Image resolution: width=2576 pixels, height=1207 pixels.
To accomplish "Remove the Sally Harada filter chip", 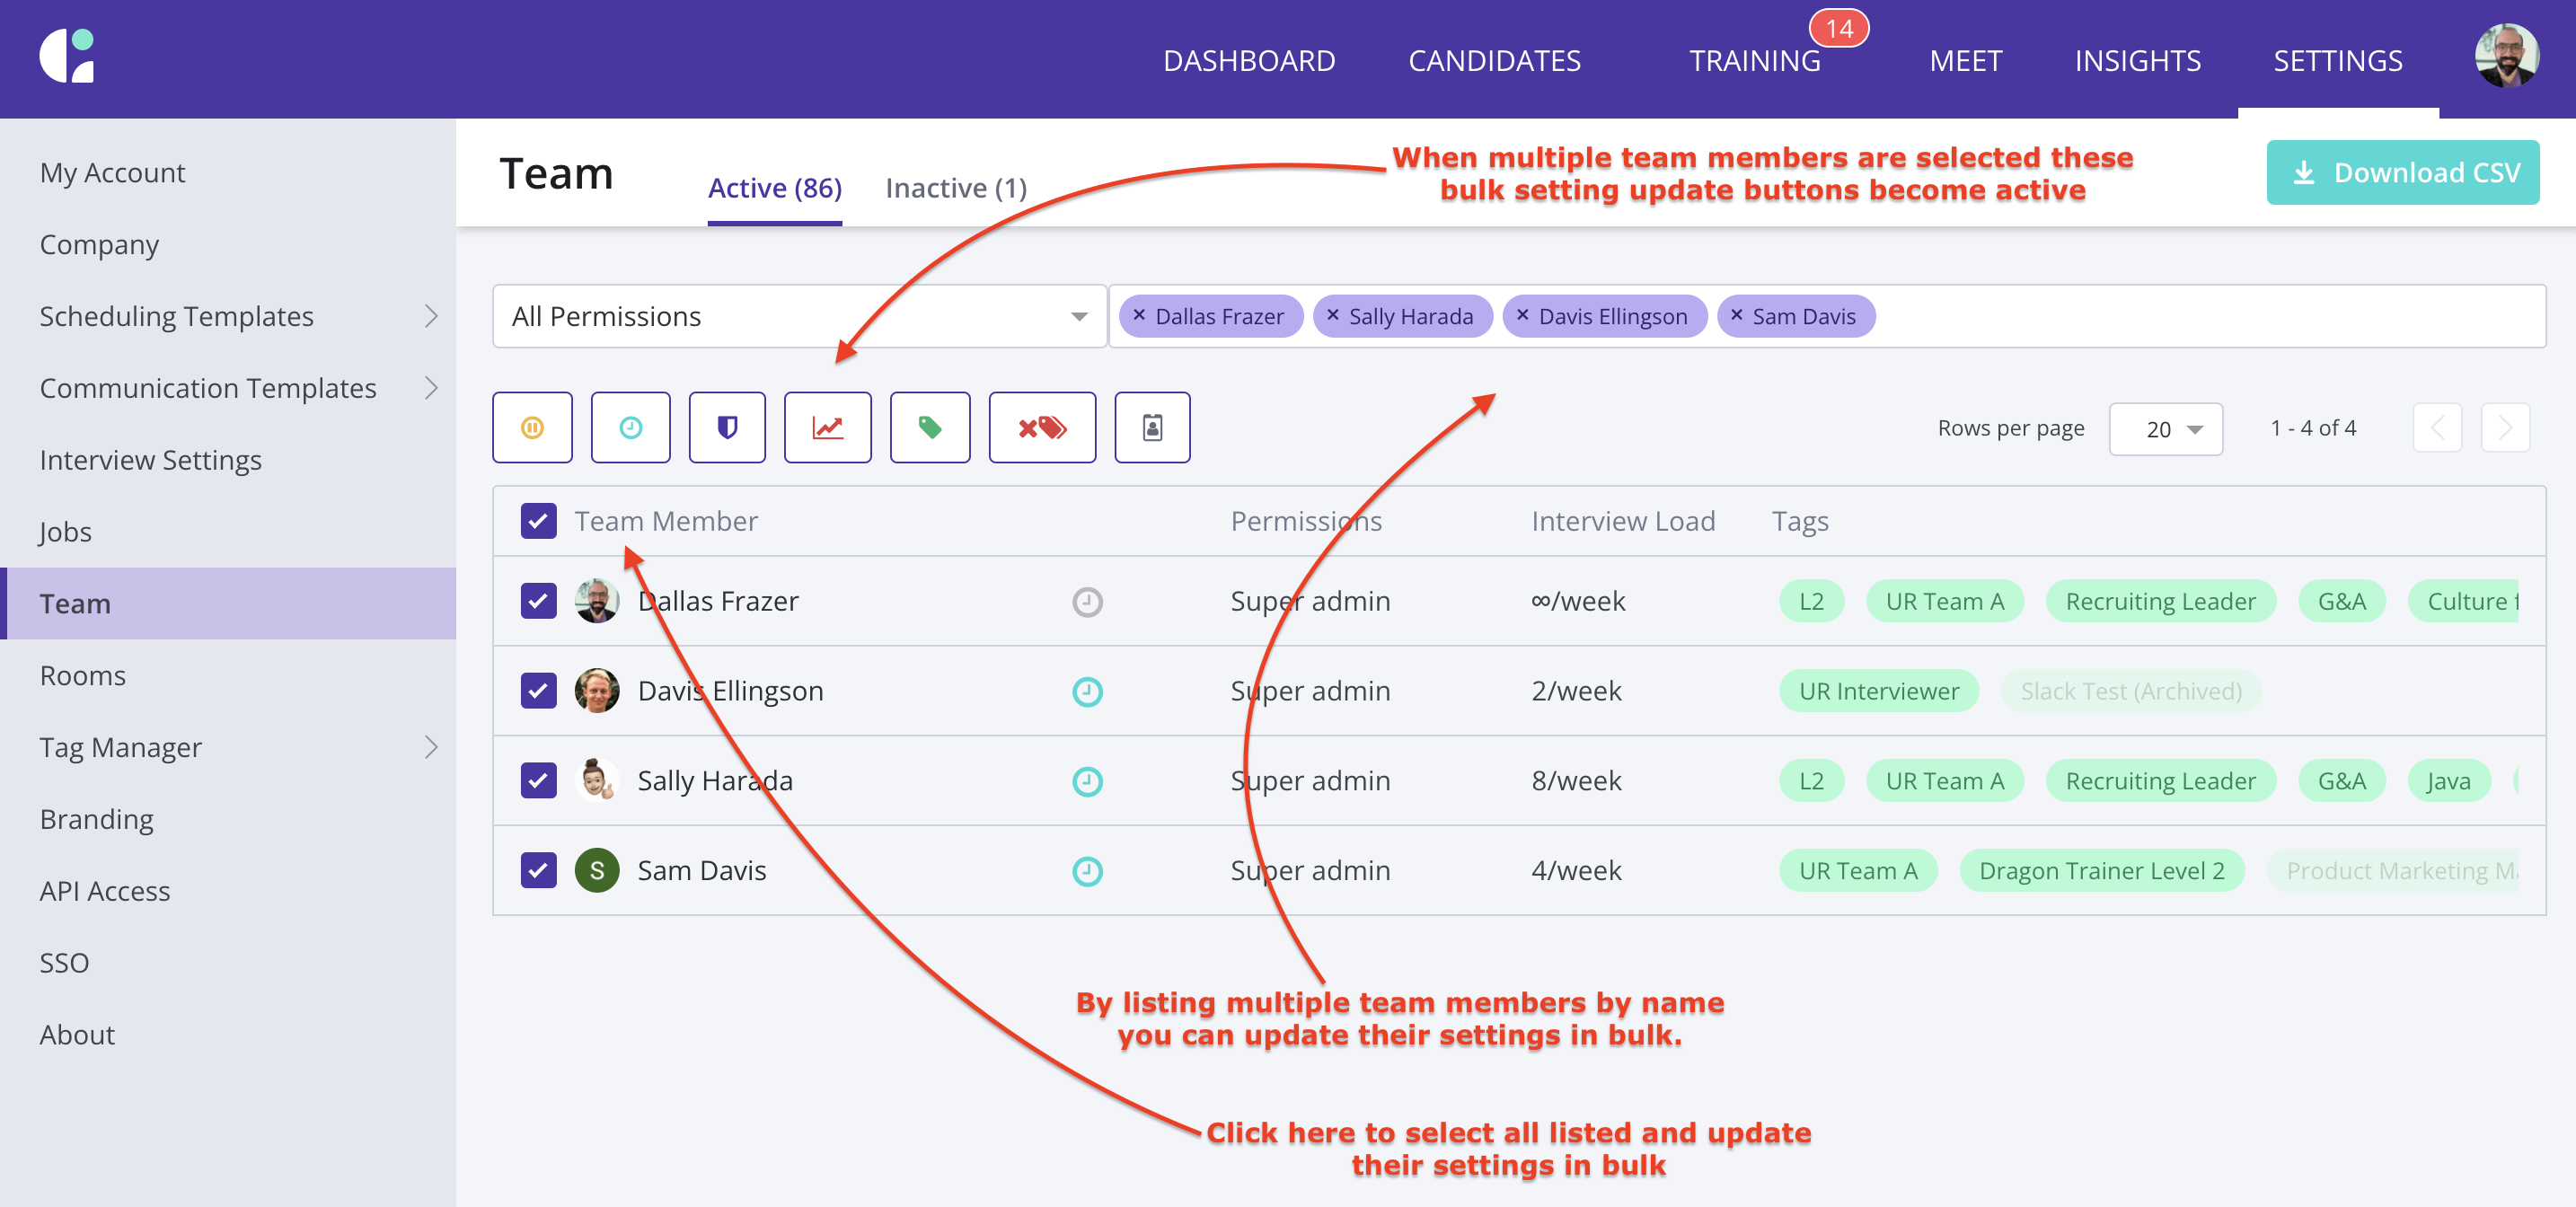I will [x=1332, y=316].
